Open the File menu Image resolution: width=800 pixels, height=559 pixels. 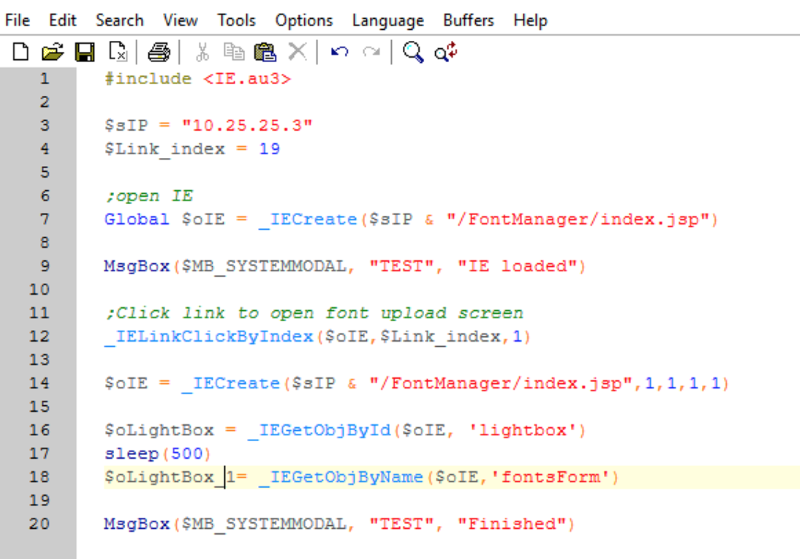coord(17,20)
